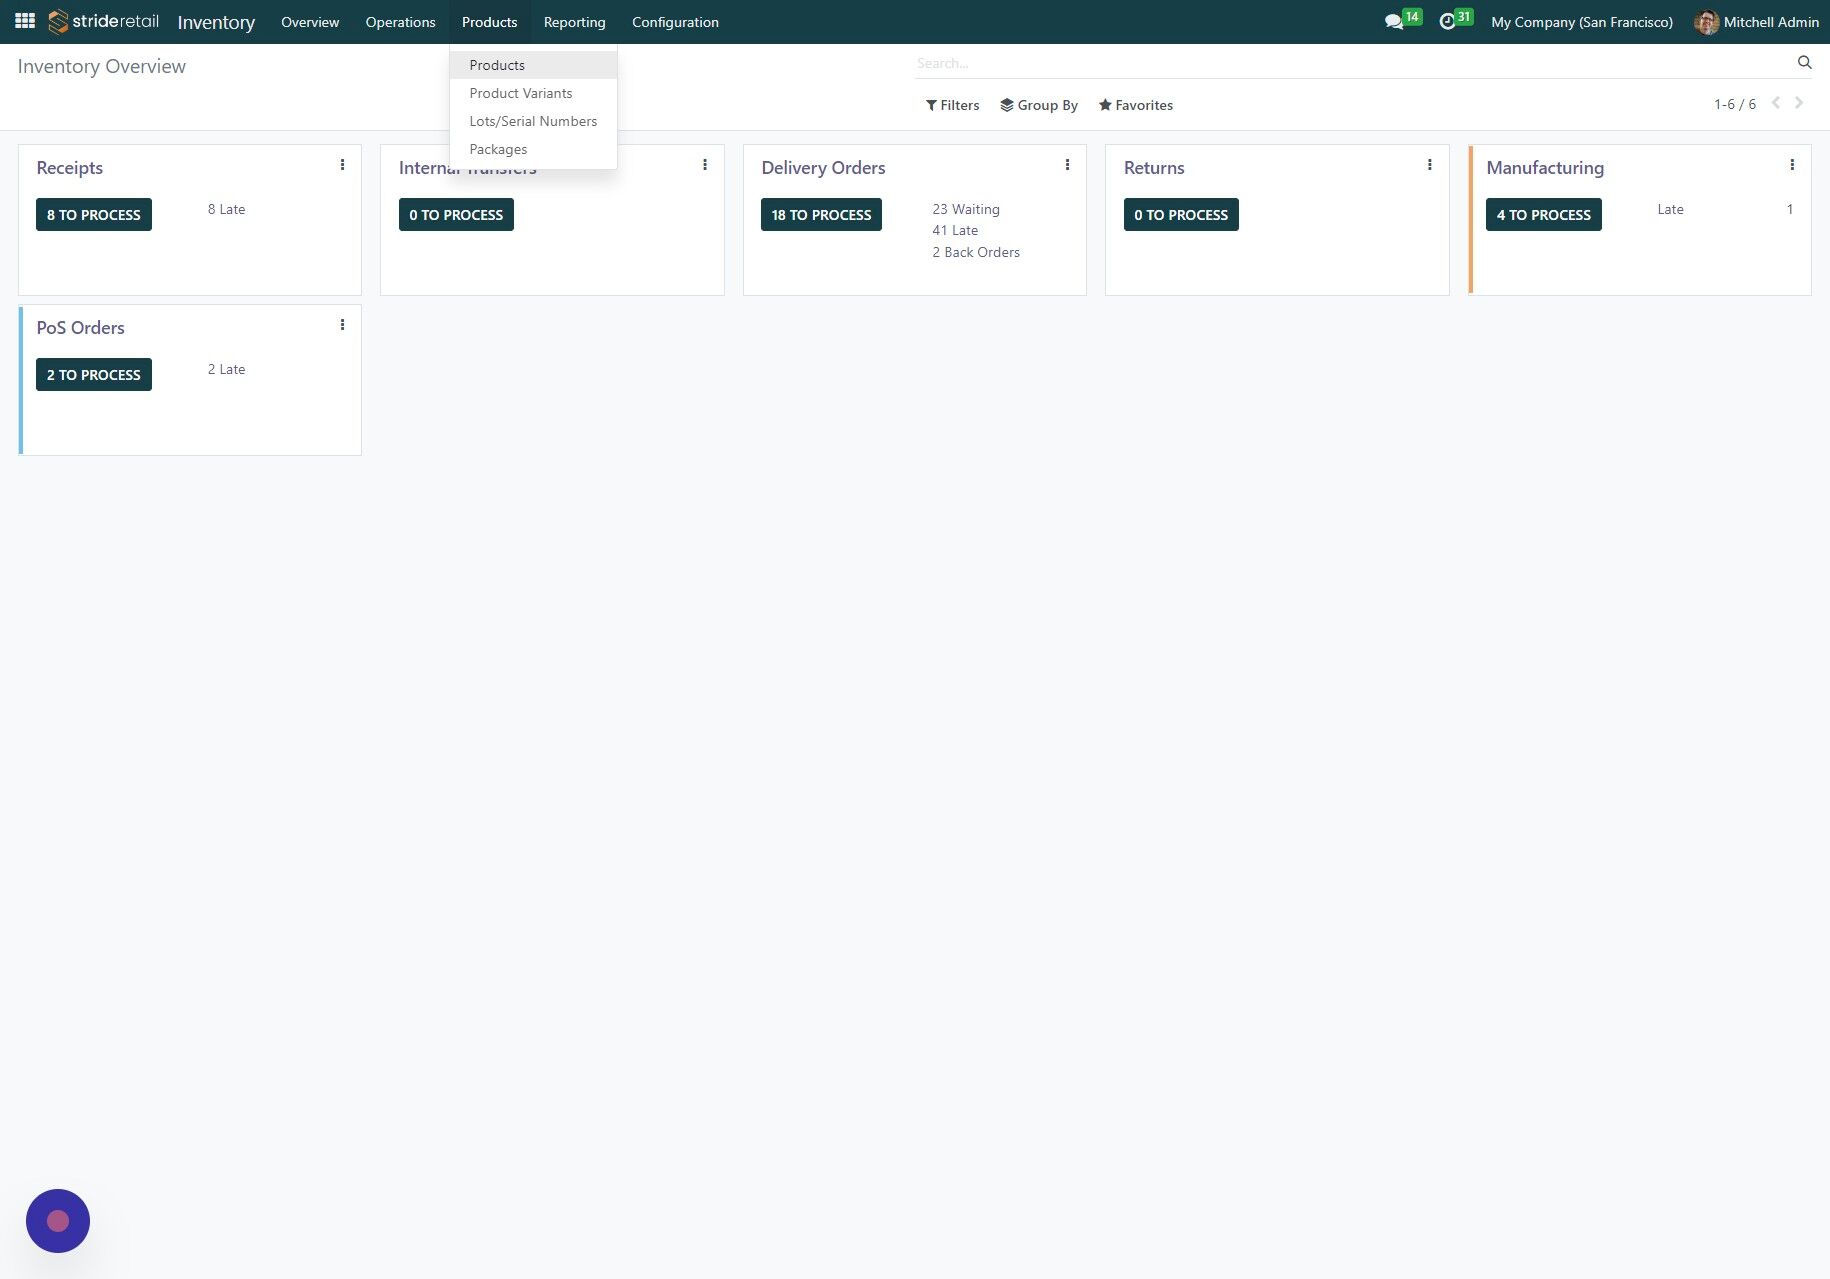Screen dimensions: 1830x1279
Task: Click Internal Transfers 0 TO PROCESS button
Action: point(456,214)
